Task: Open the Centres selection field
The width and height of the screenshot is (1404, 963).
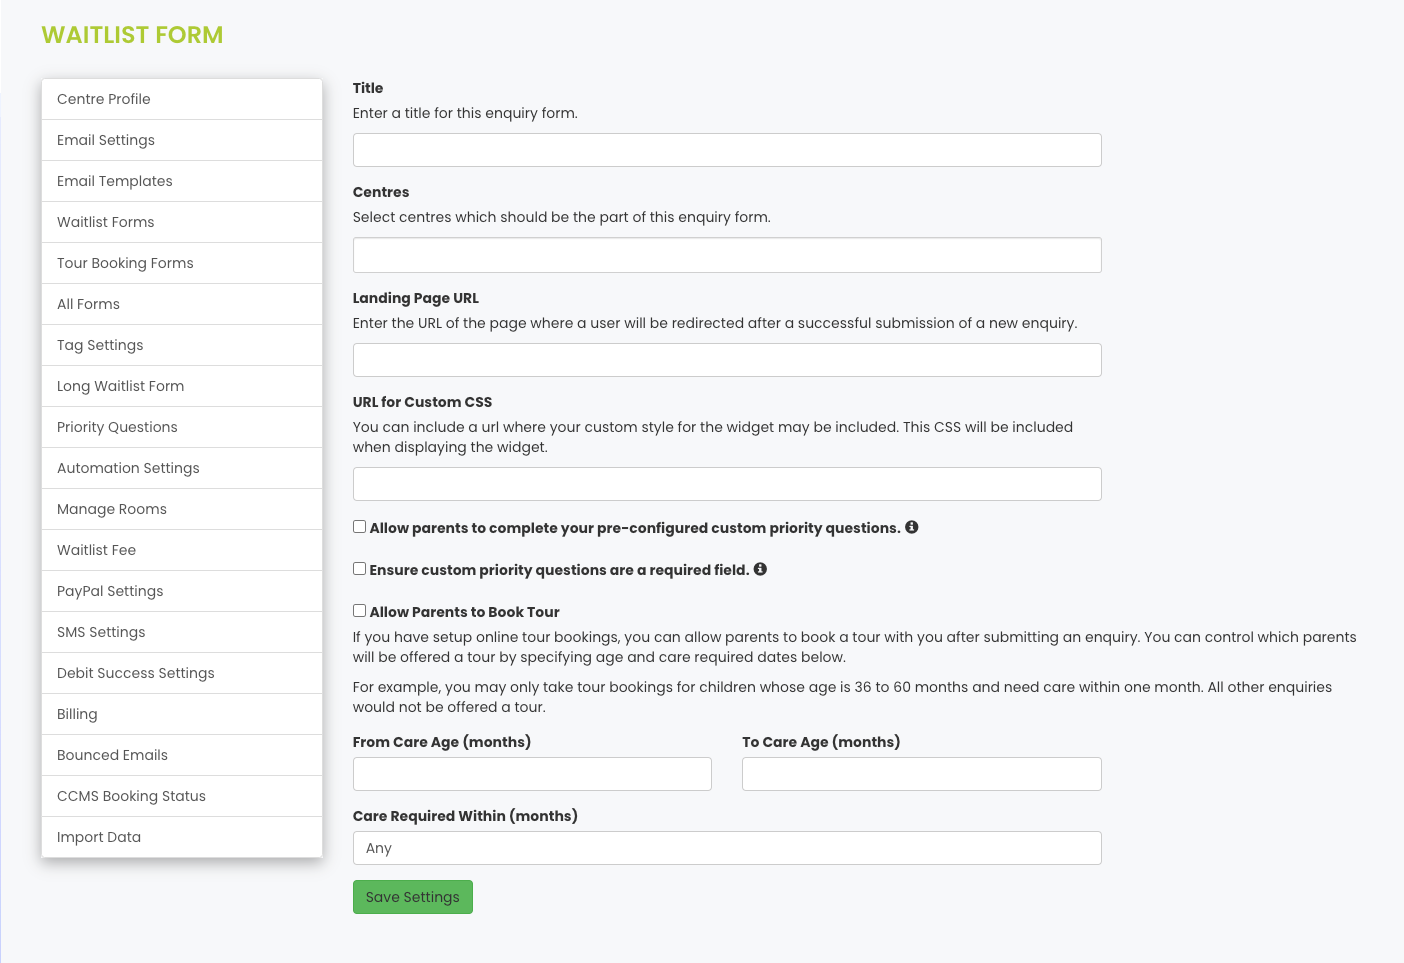Action: (x=727, y=255)
